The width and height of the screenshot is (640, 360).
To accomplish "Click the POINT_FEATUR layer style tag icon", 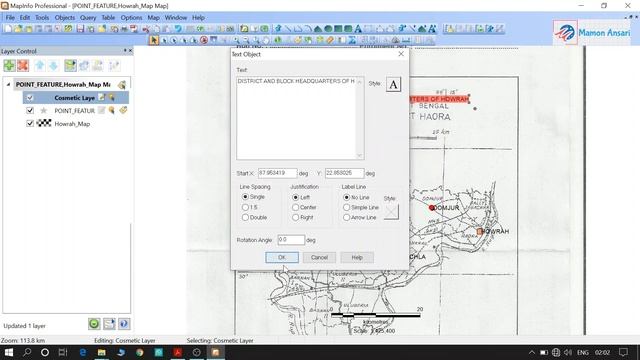I will coord(123,110).
